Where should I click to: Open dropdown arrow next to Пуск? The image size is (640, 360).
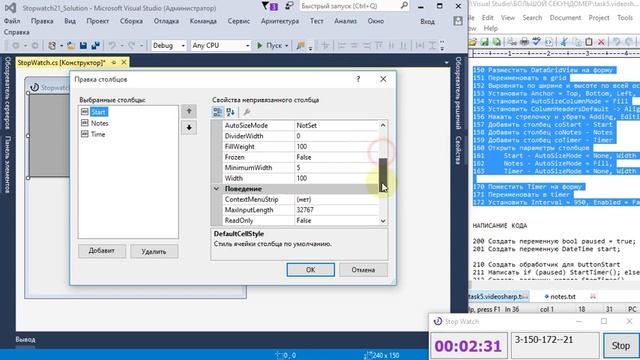pos(287,46)
